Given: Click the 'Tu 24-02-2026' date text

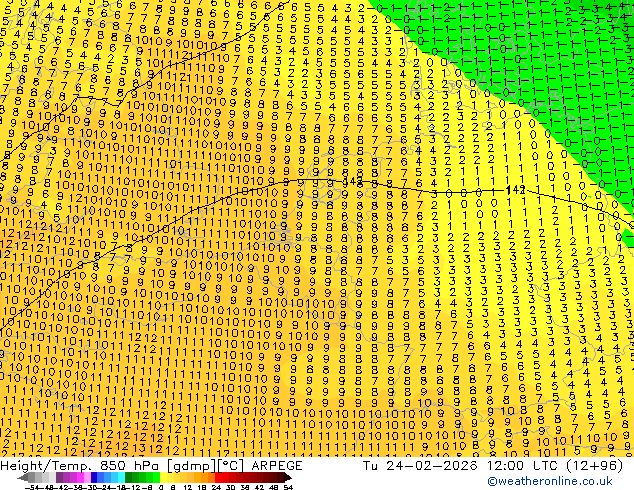Looking at the screenshot, I should pos(420,466).
